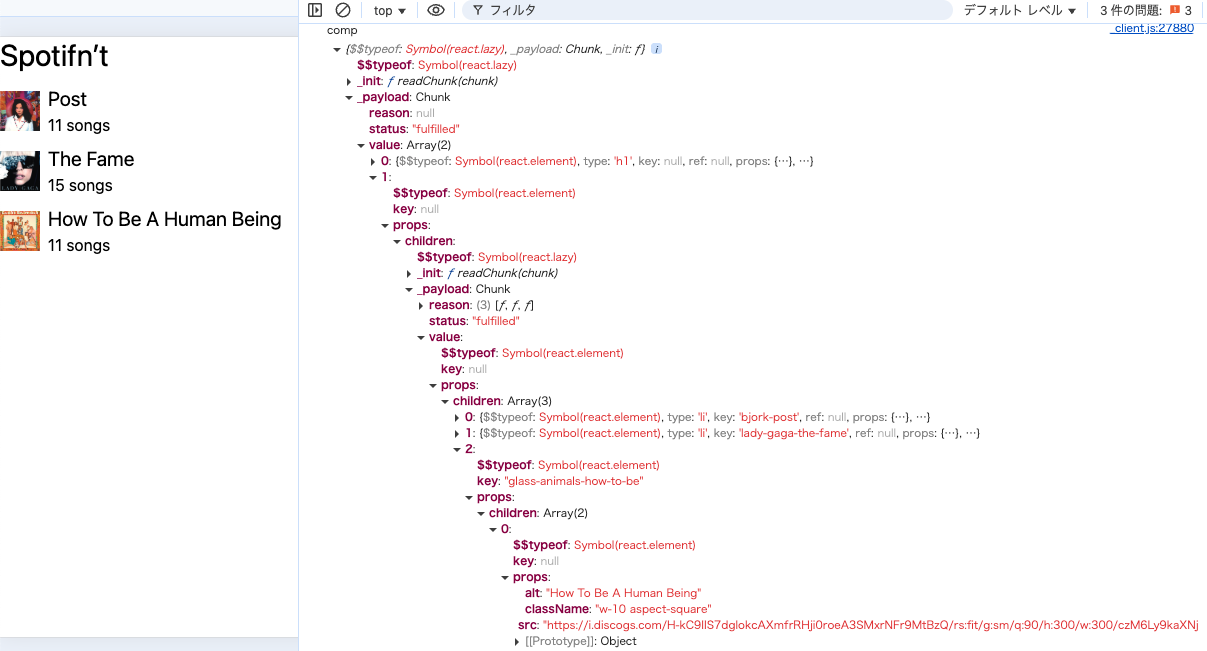Open the _client.js:27880 source link

click(x=1152, y=29)
